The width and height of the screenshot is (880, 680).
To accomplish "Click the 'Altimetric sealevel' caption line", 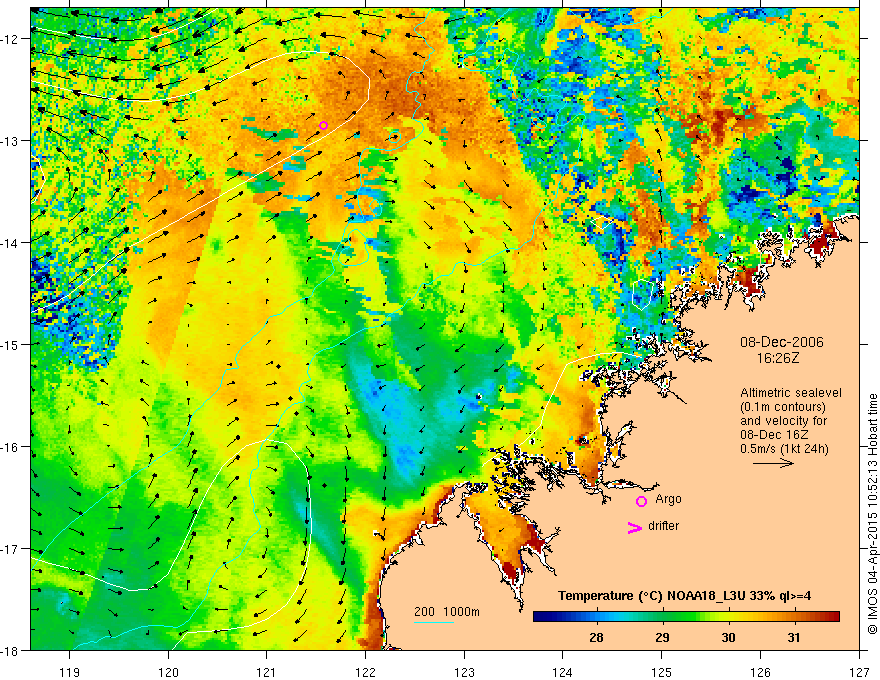I will coord(791,393).
